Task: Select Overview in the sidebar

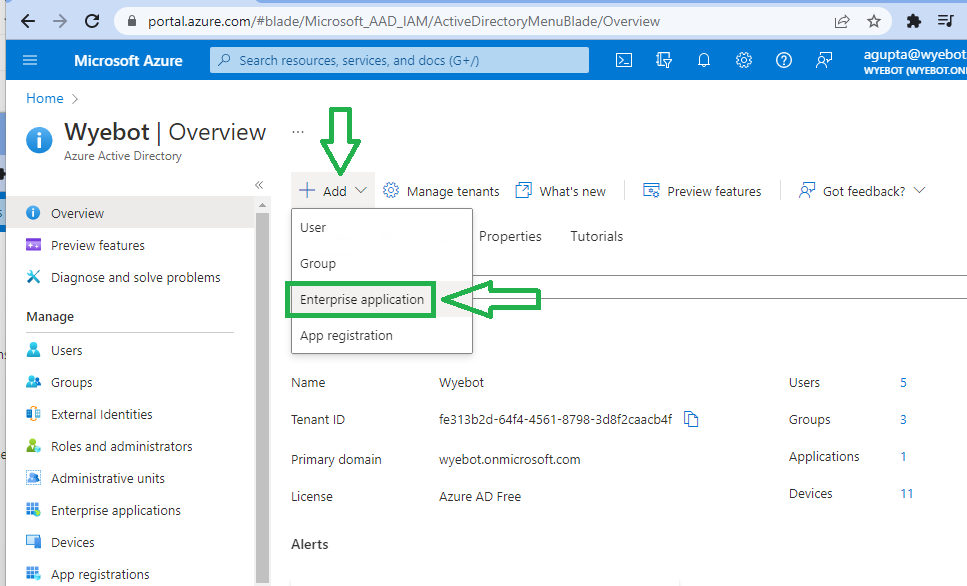Action: point(130,213)
